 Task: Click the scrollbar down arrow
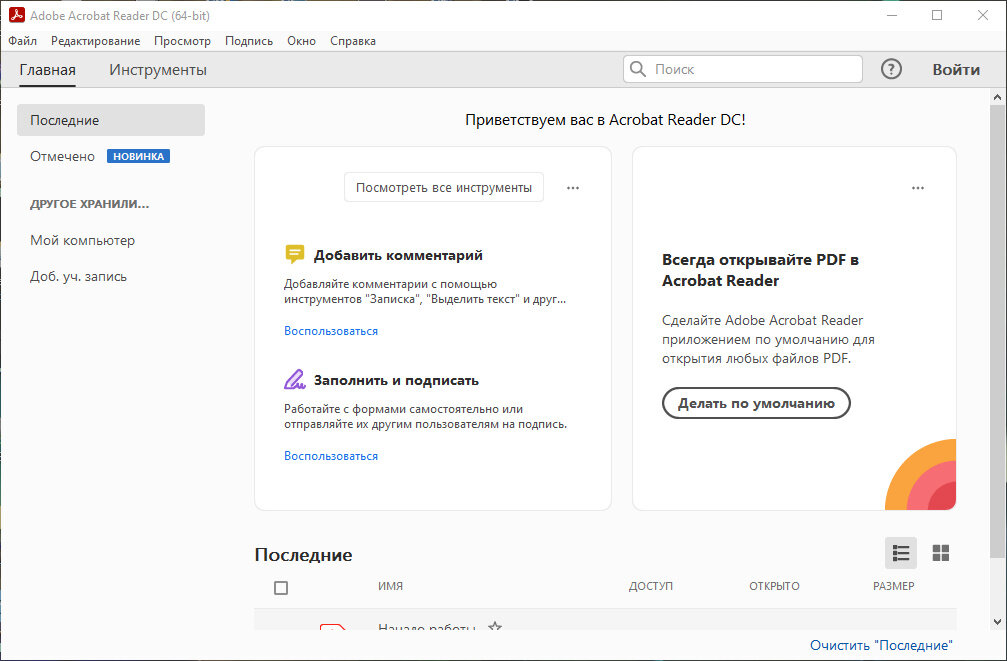(x=997, y=622)
